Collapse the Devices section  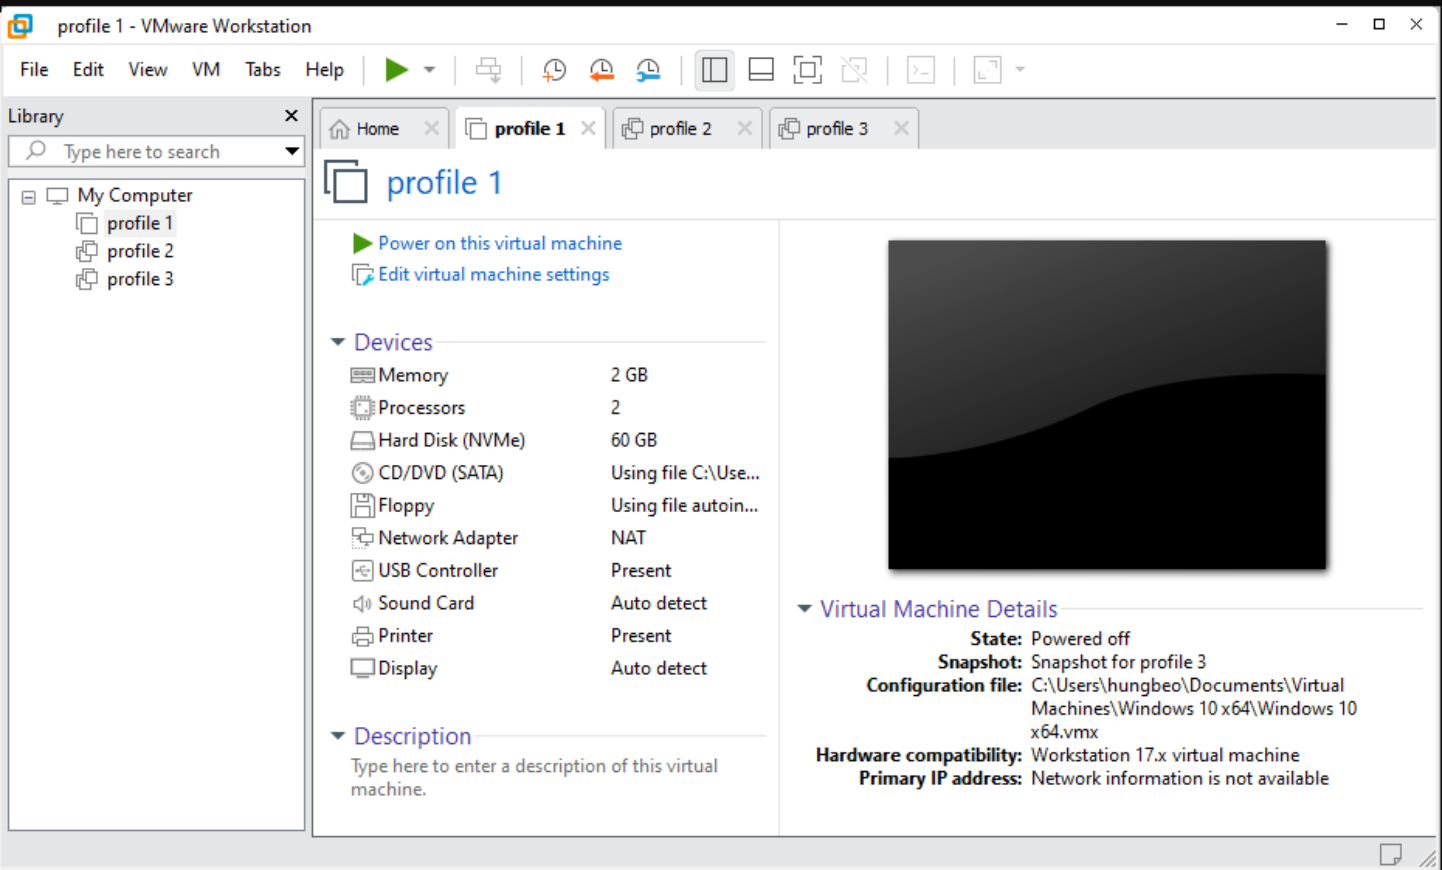pos(338,342)
